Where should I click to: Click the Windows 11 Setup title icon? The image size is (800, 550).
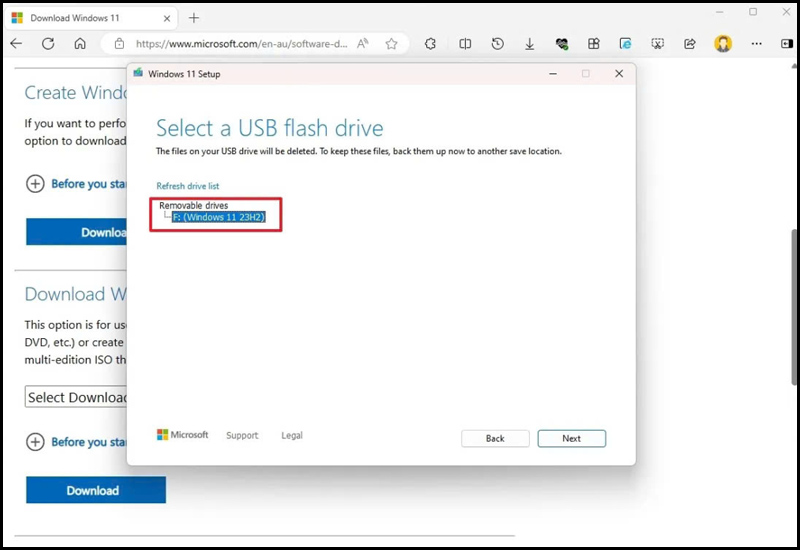coord(138,73)
